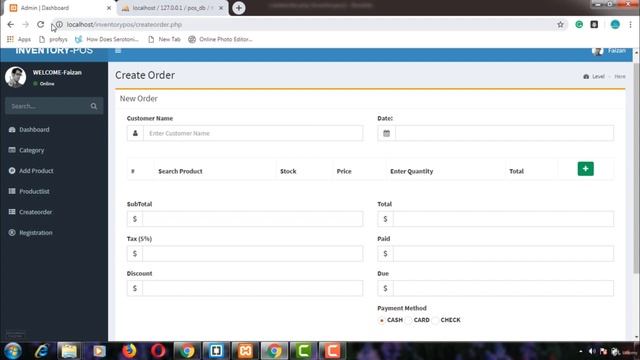Select the CHECK payment method
640x360 pixels.
436,320
